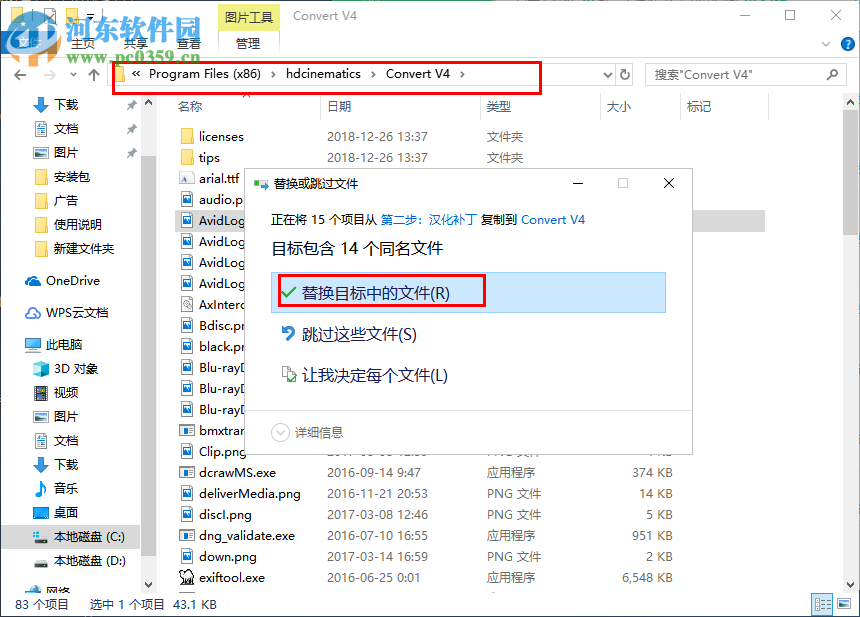Viewport: 860px width, 617px height.
Task: Switch to the 查看 ribbon tab
Action: tap(189, 43)
